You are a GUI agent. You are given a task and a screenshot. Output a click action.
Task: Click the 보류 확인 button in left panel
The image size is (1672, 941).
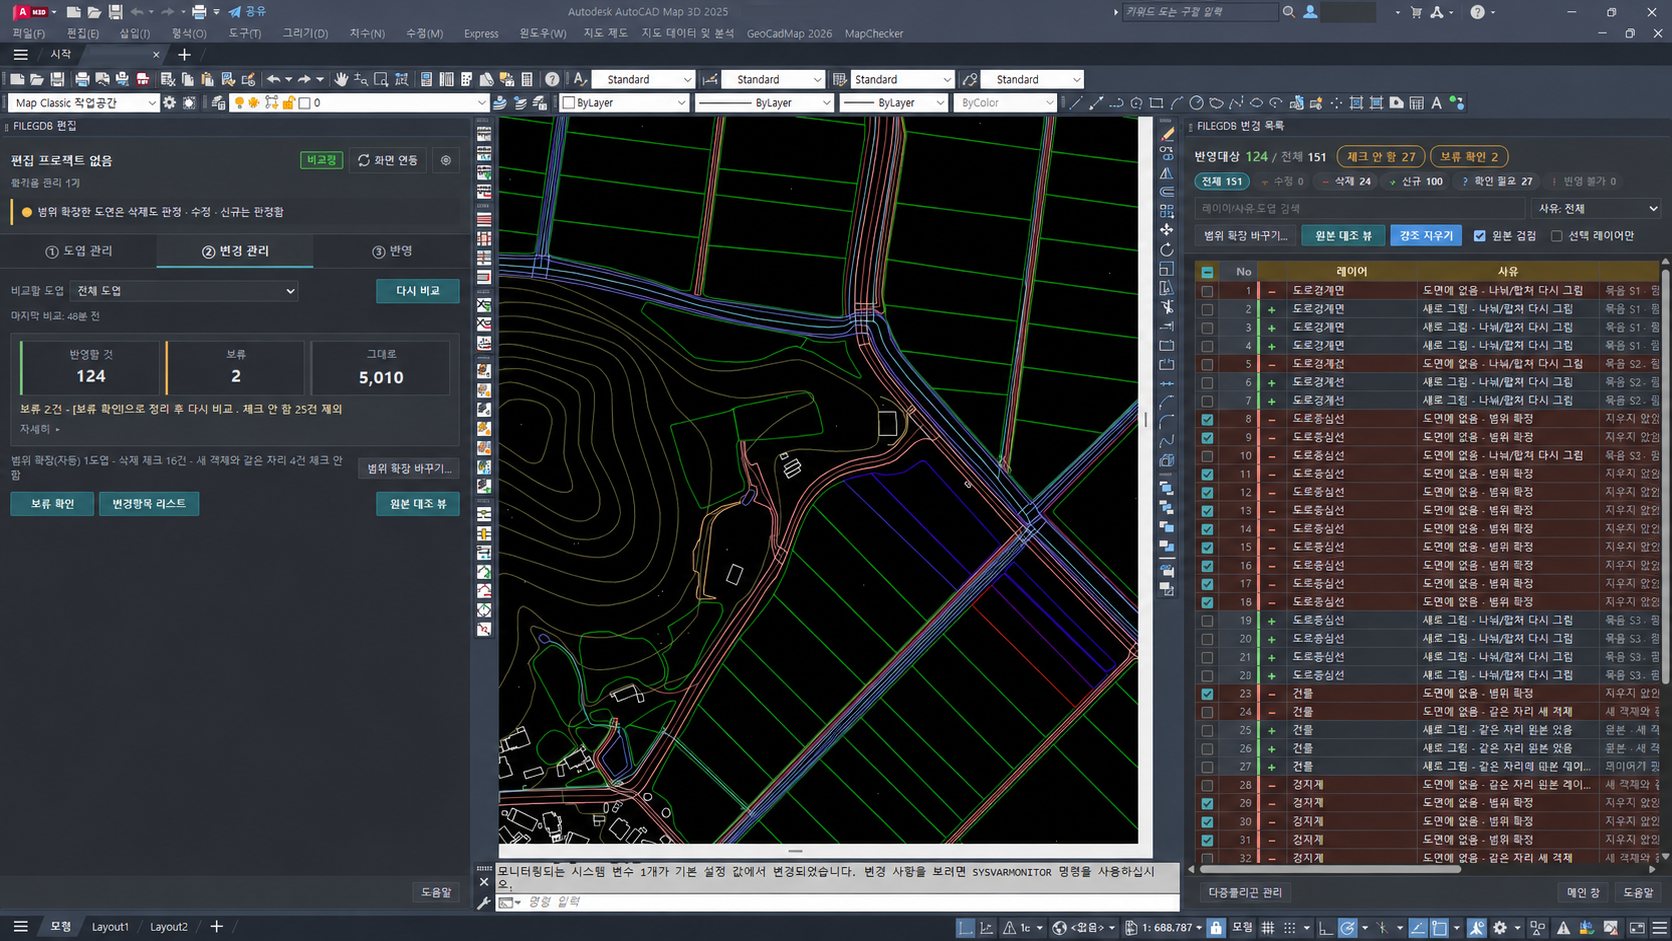pos(52,504)
